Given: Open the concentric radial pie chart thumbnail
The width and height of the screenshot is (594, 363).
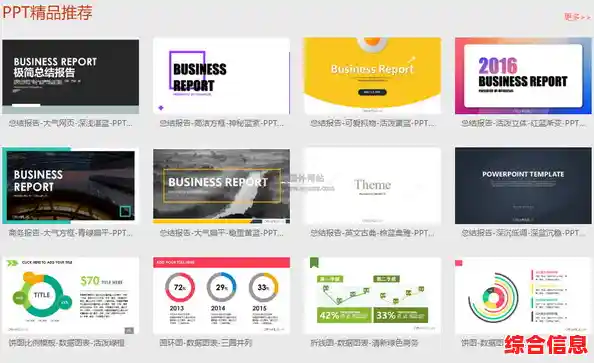Looking at the screenshot, I should click(x=523, y=296).
